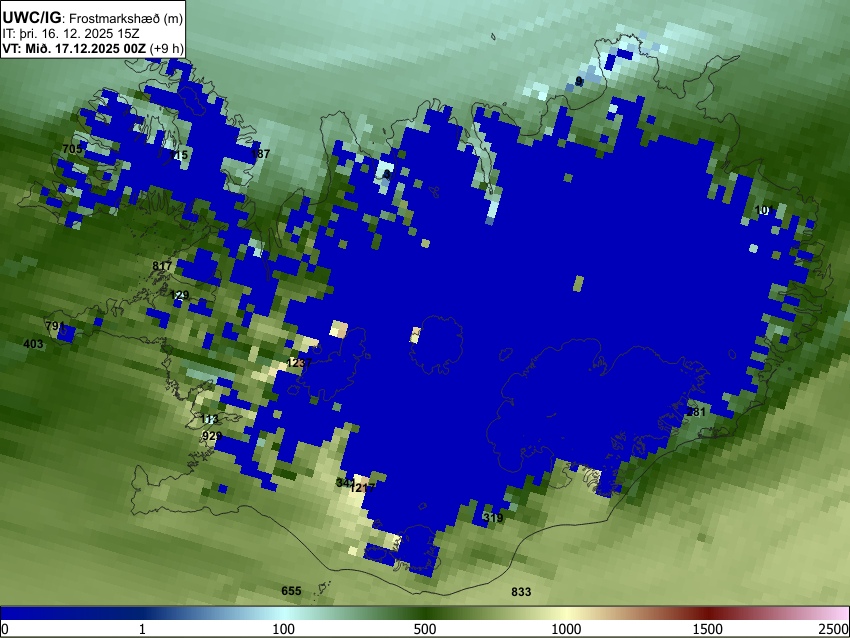Click the 'VT: Mið. 17.12.2025 00Z (+9 h)' line
This screenshot has width=850, height=638.
click(93, 48)
